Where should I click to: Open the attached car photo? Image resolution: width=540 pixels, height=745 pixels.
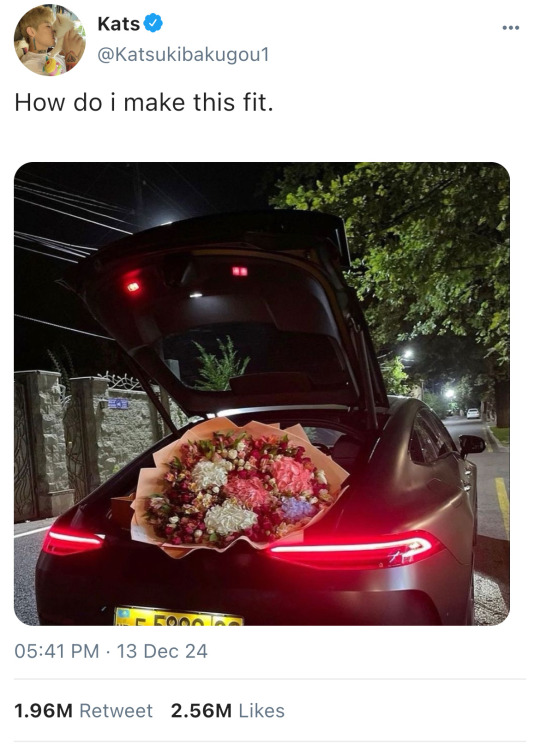[262, 394]
